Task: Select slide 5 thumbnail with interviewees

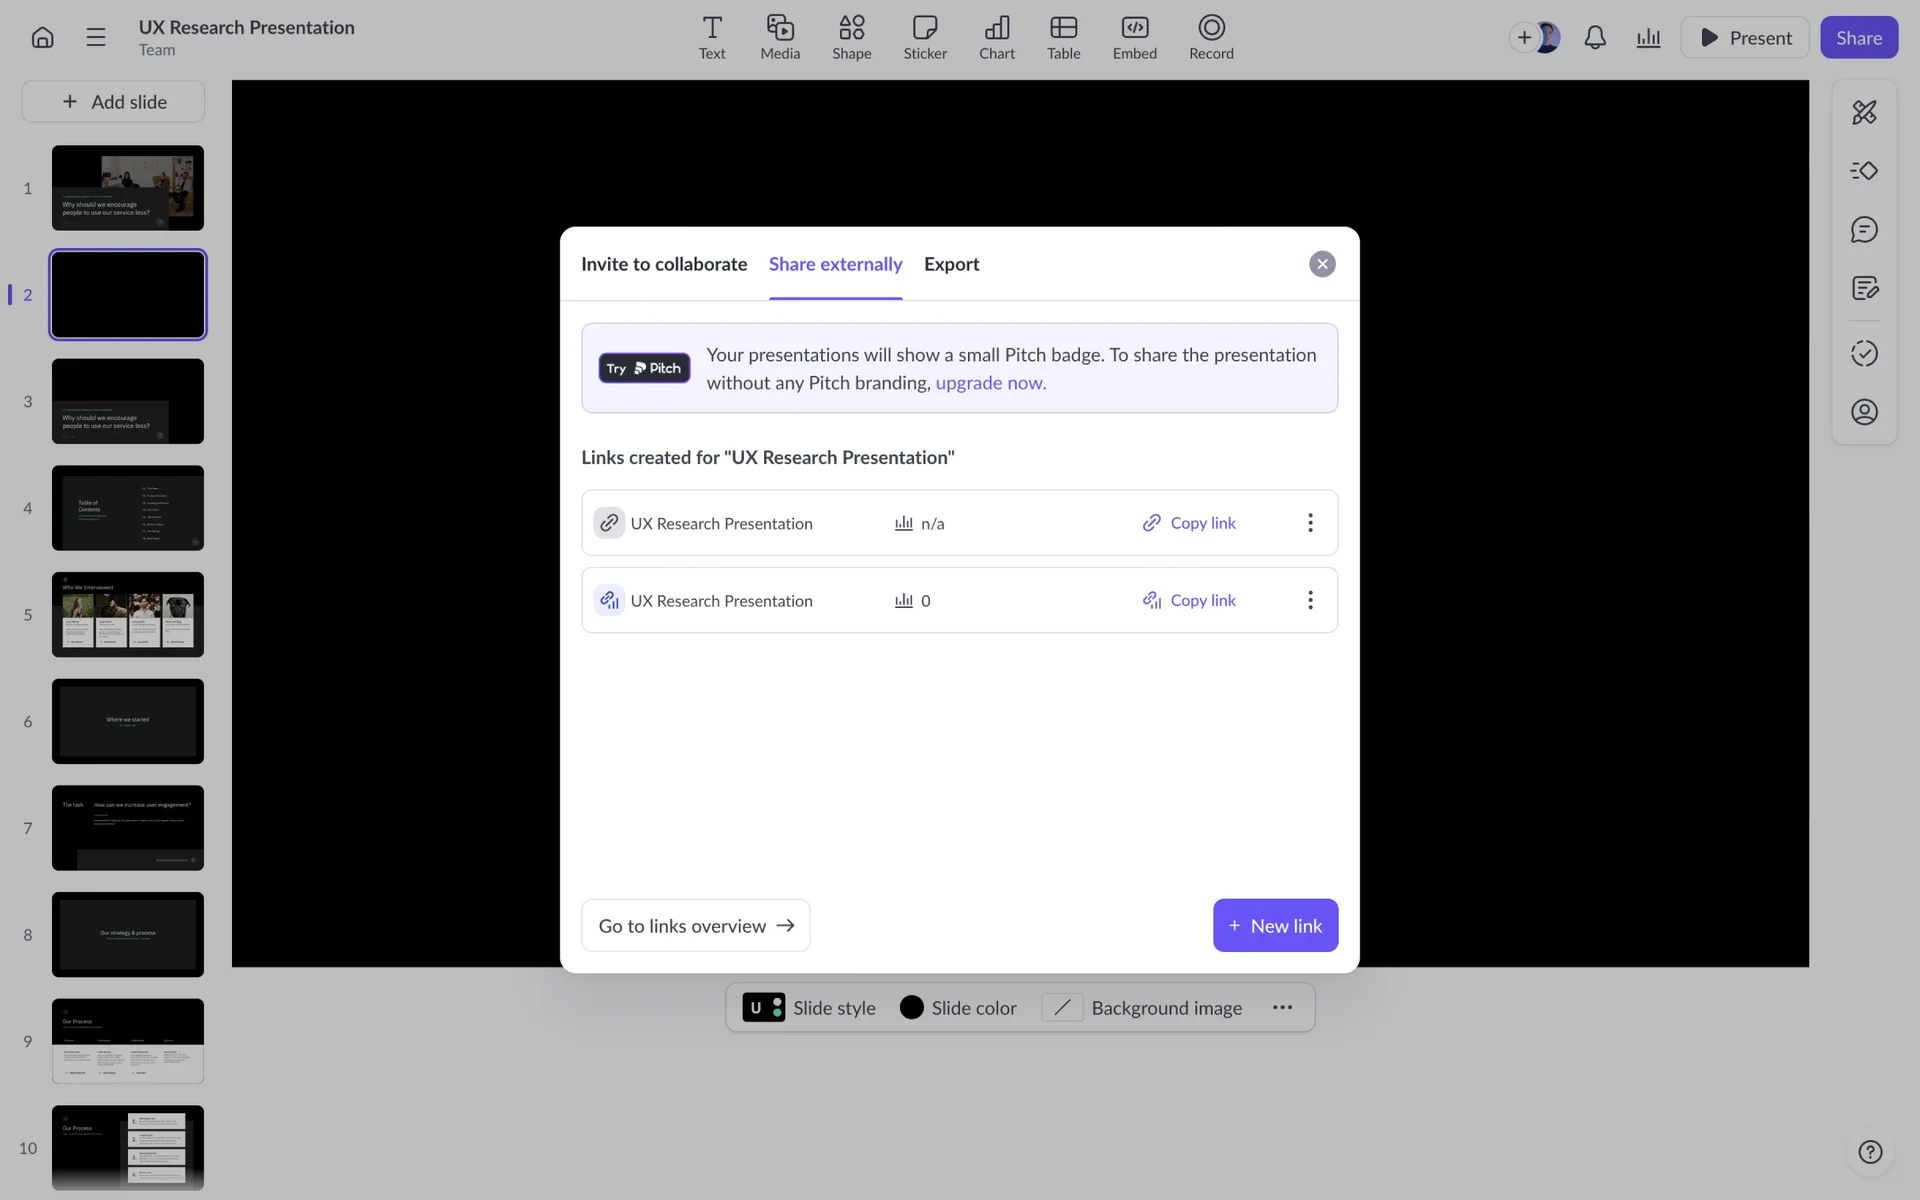Action: pos(128,615)
